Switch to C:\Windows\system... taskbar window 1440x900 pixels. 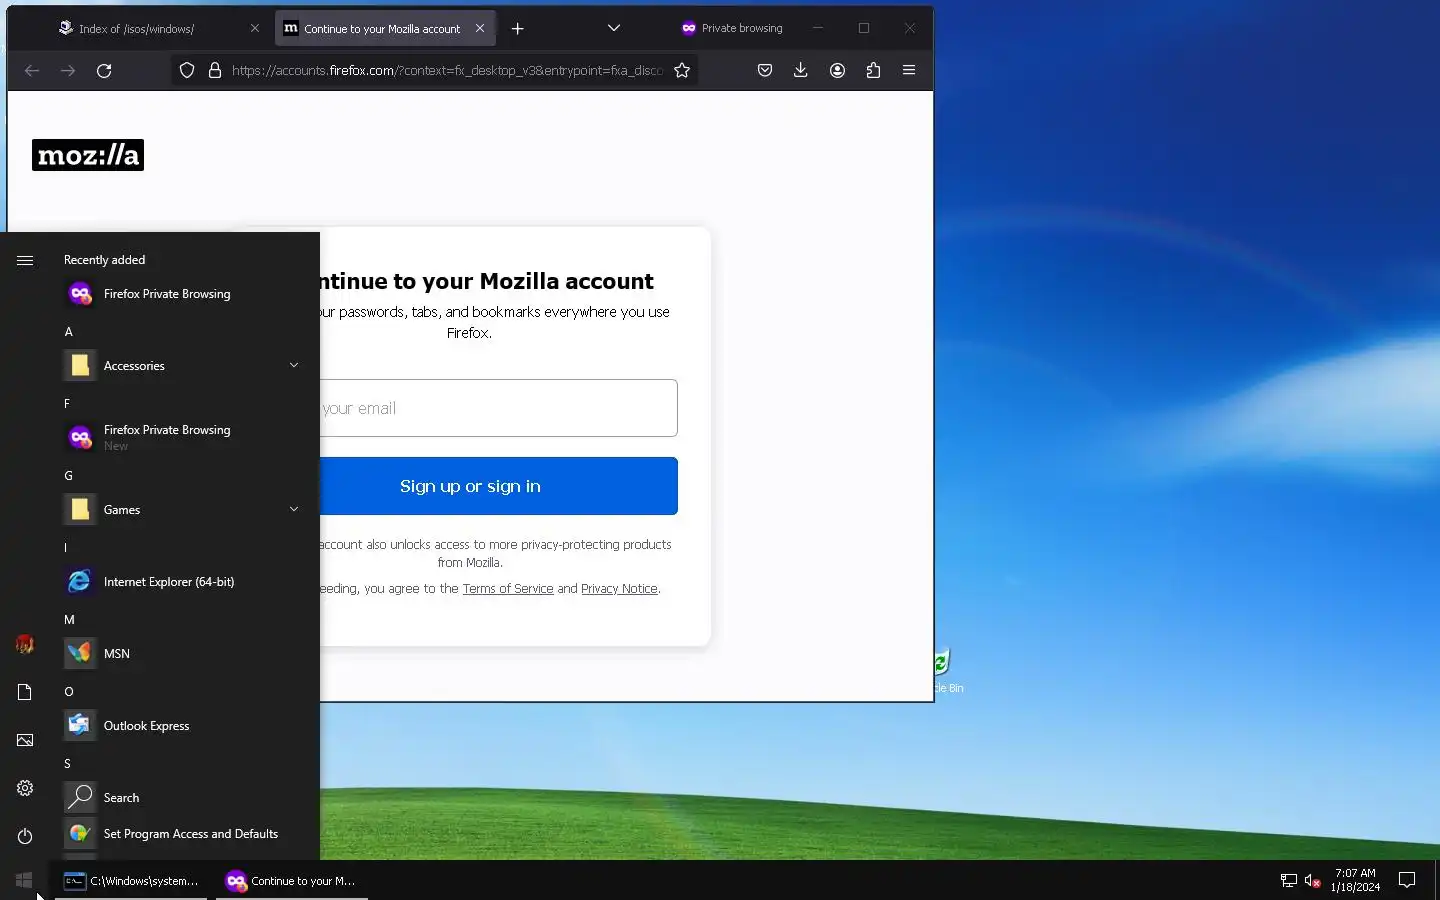tap(131, 881)
